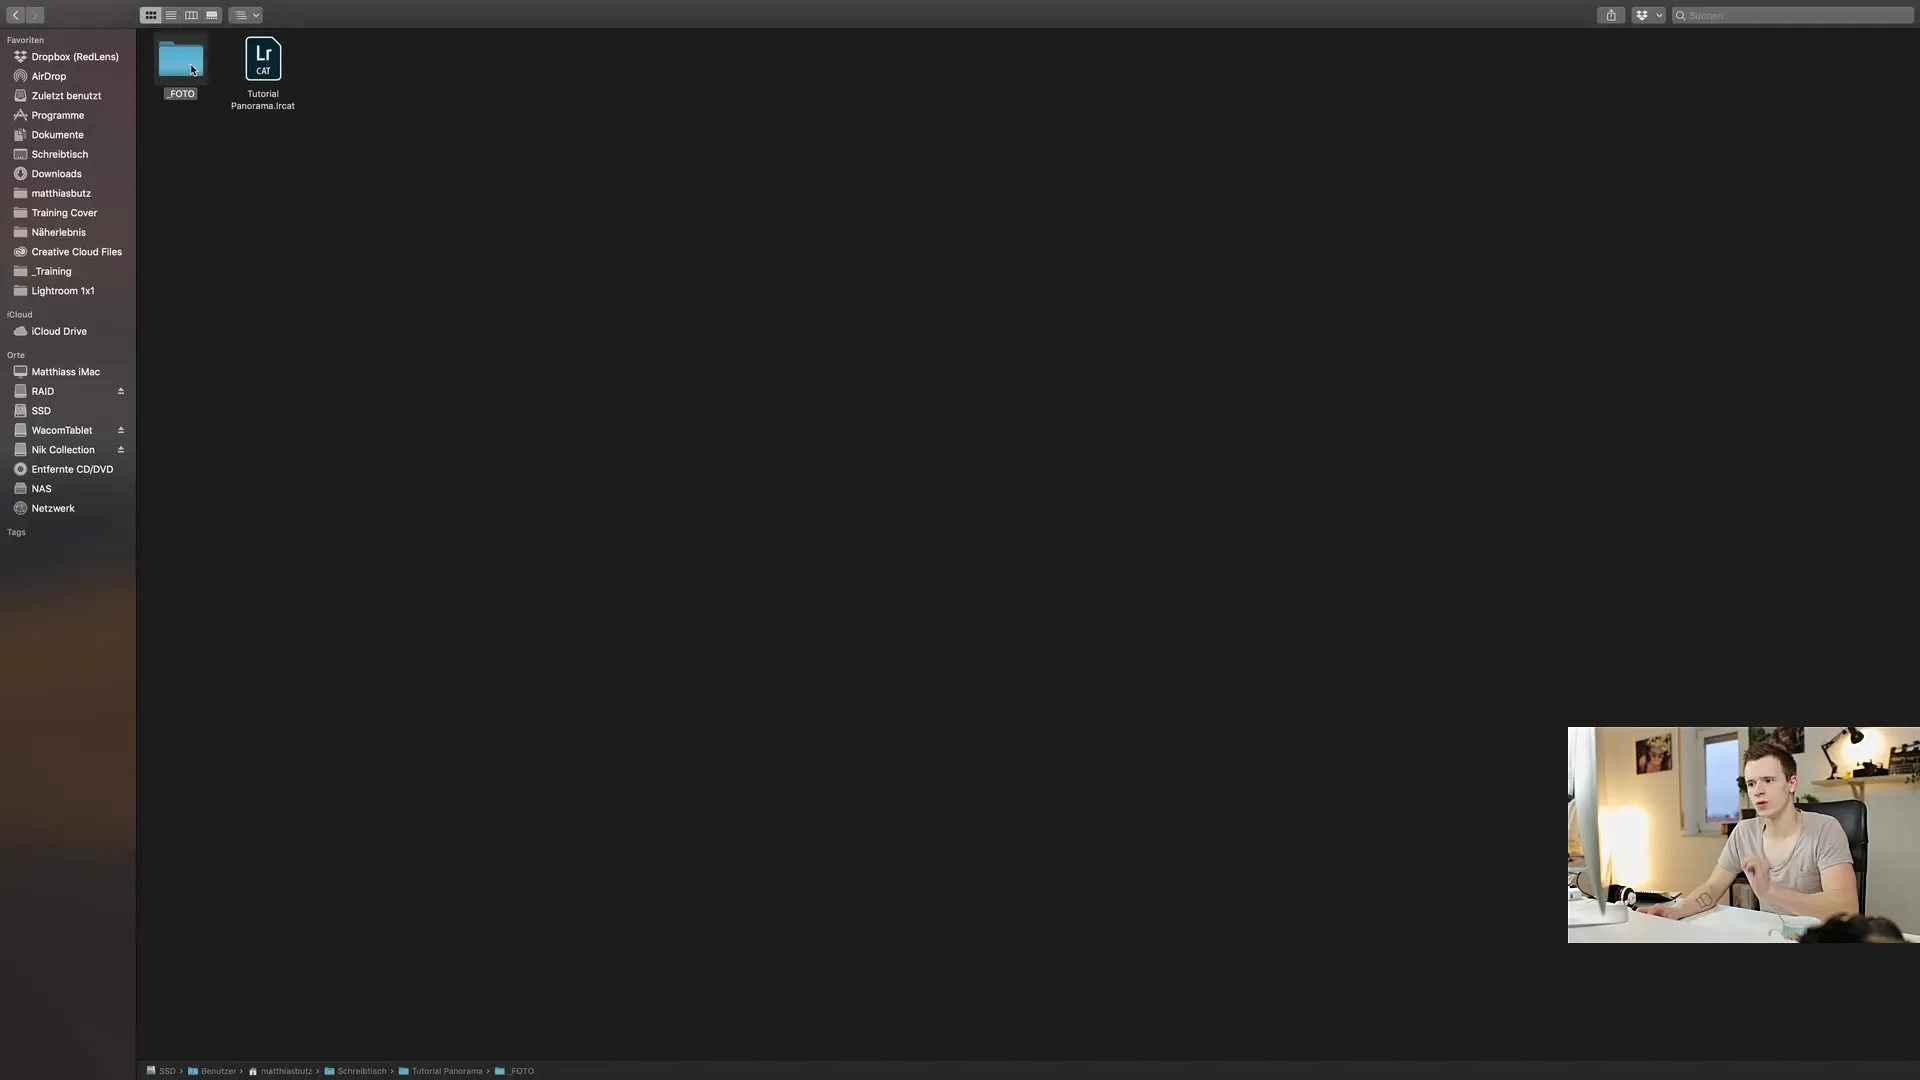Expand Tags section in sidebar
This screenshot has width=1920, height=1080.
click(x=16, y=533)
